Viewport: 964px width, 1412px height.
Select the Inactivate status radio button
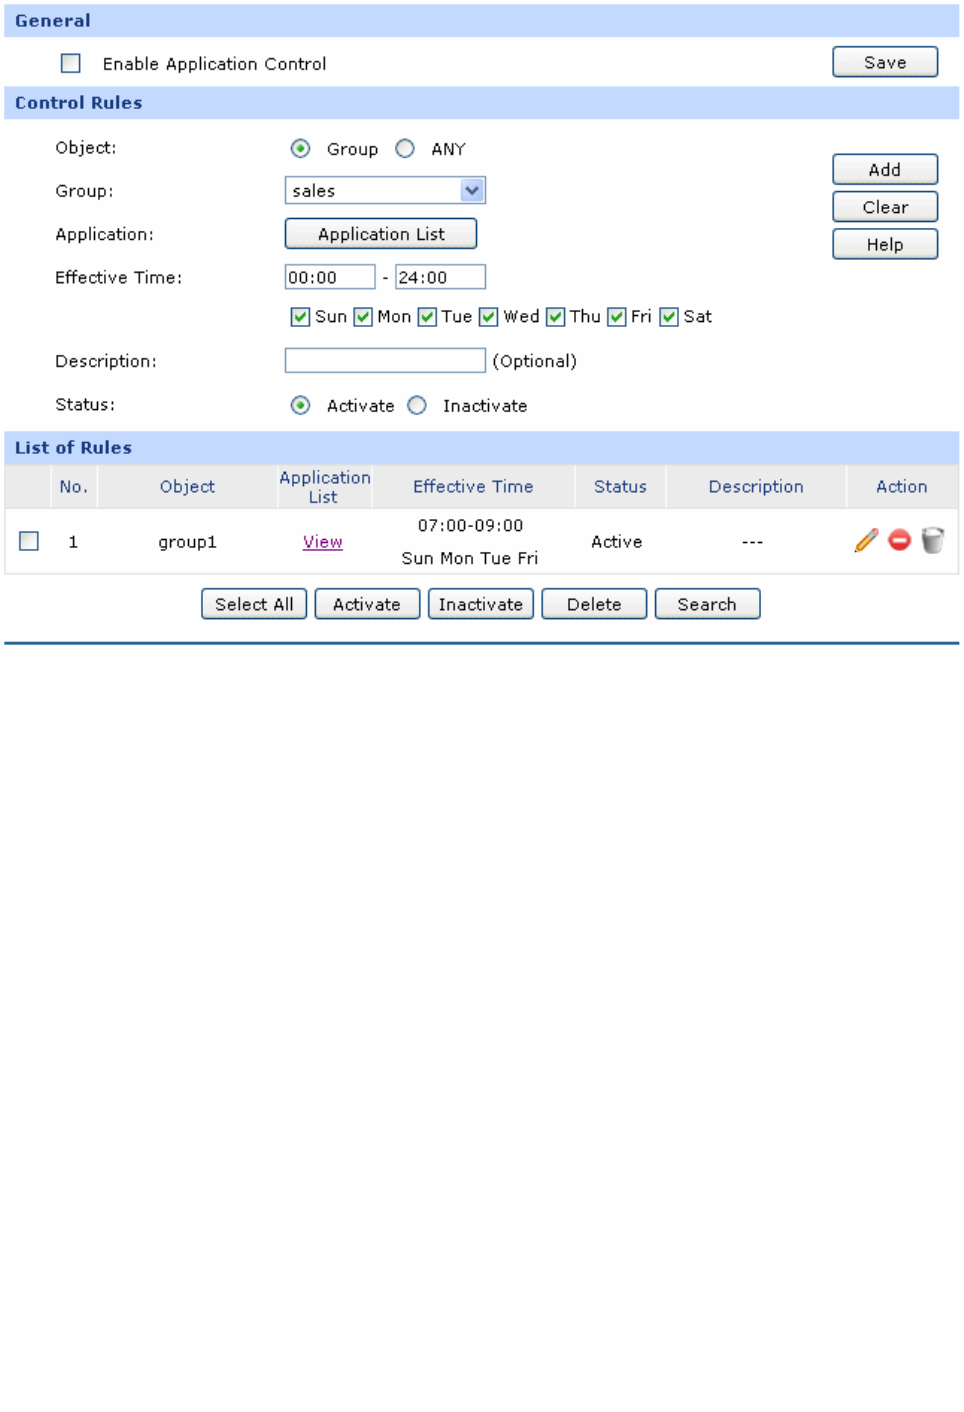coord(417,405)
